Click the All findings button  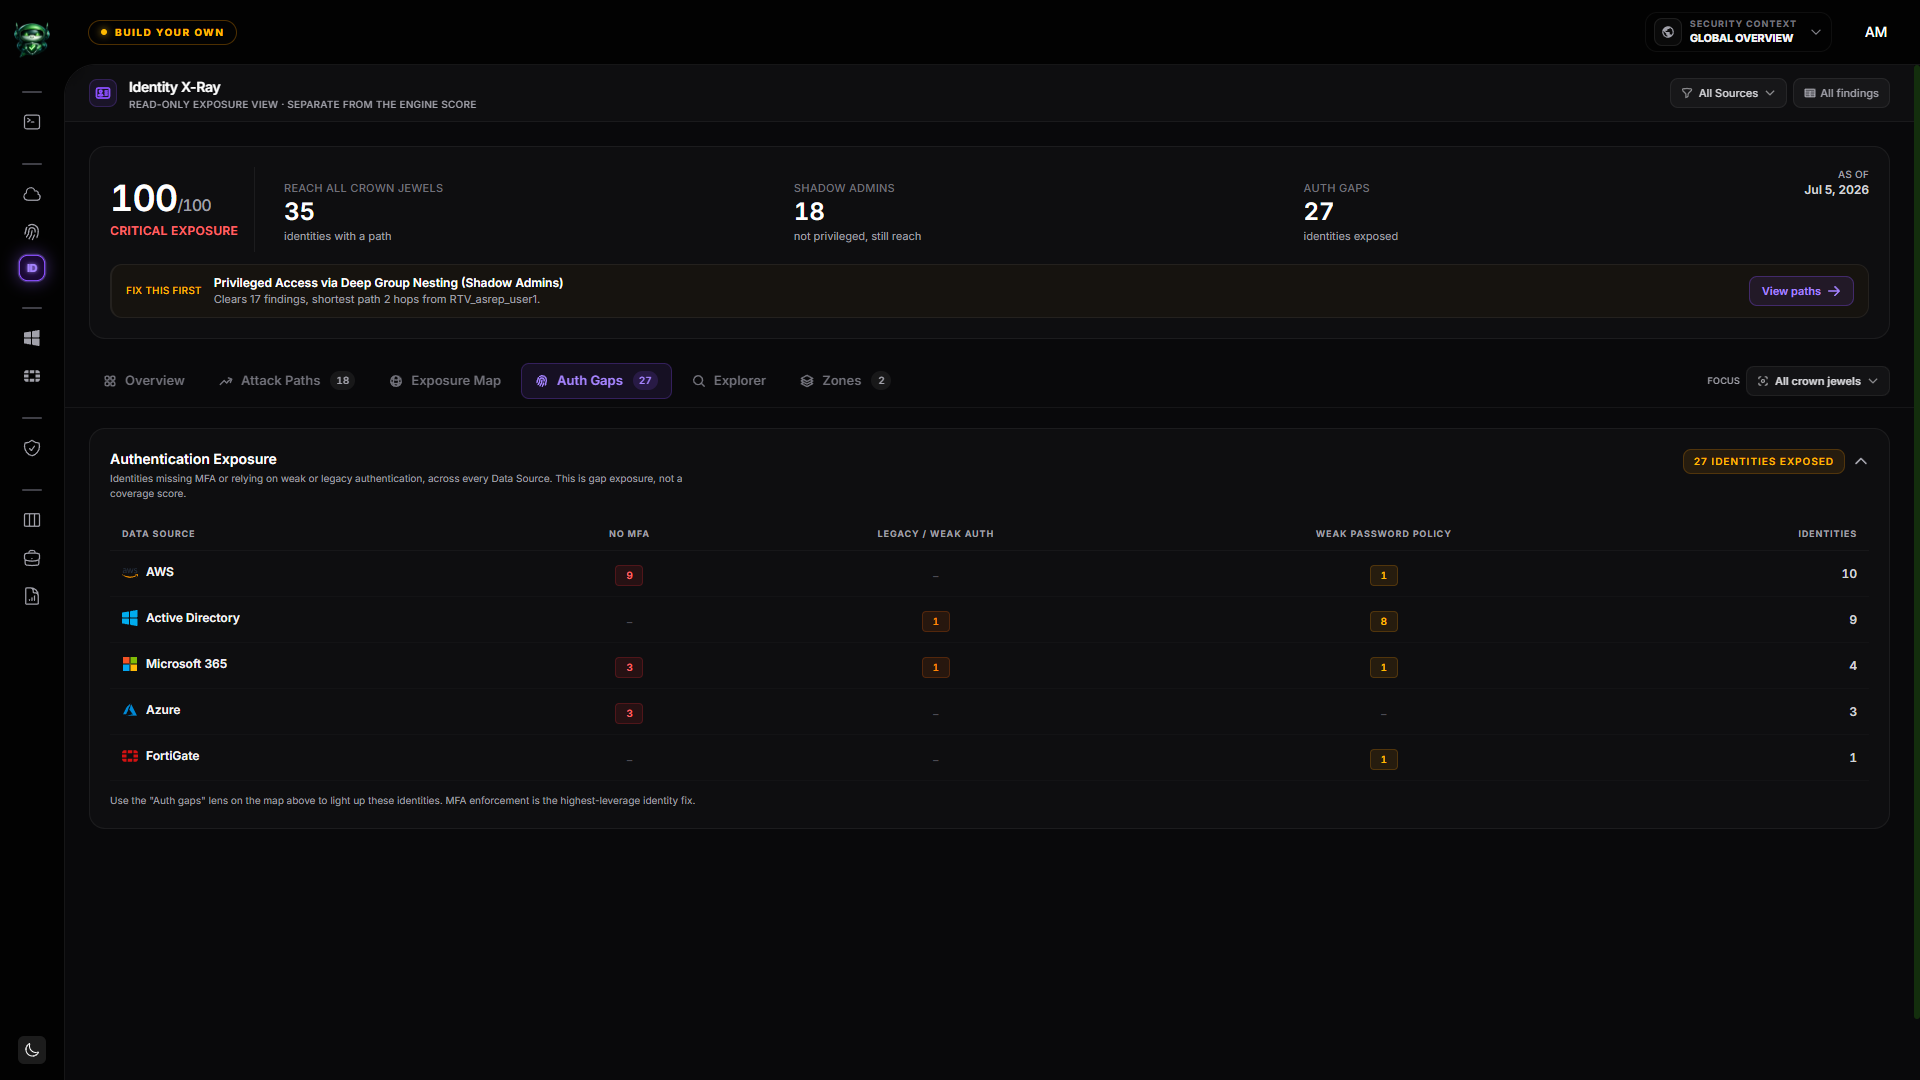(x=1841, y=93)
